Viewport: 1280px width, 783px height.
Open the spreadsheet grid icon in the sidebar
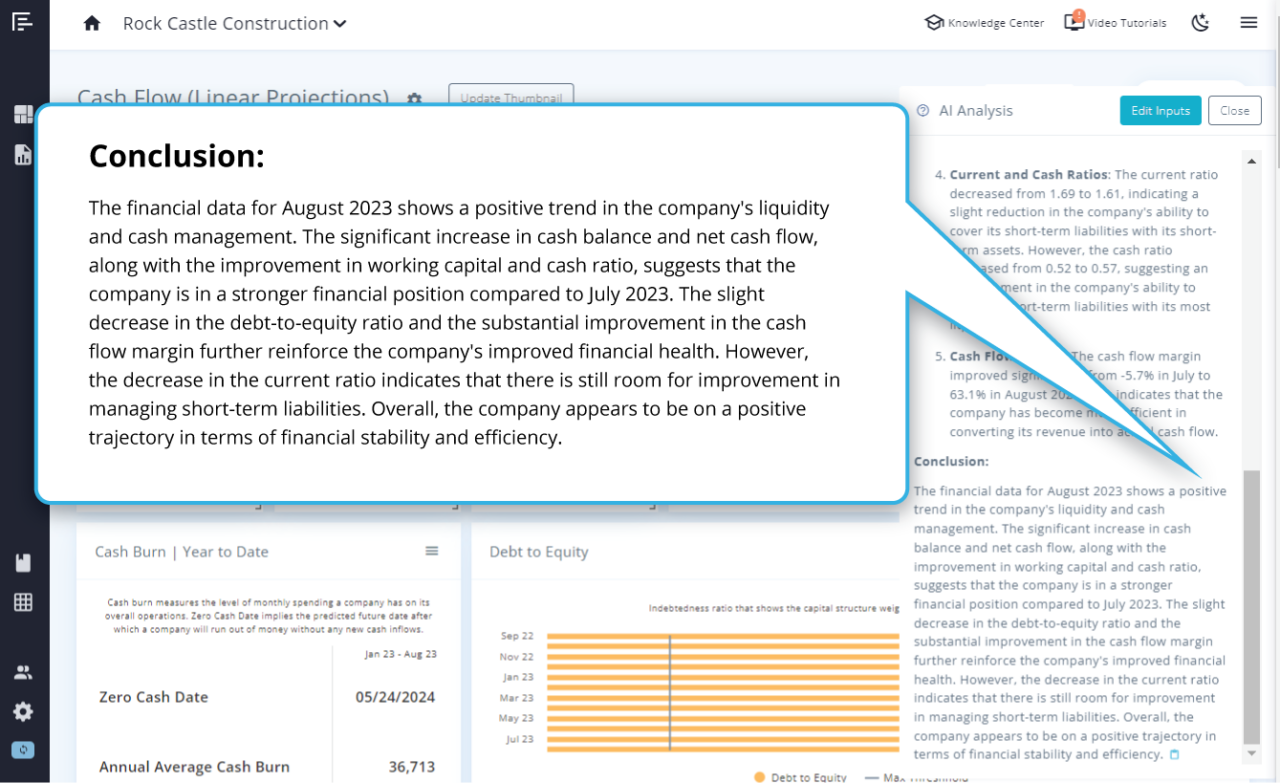tap(22, 601)
